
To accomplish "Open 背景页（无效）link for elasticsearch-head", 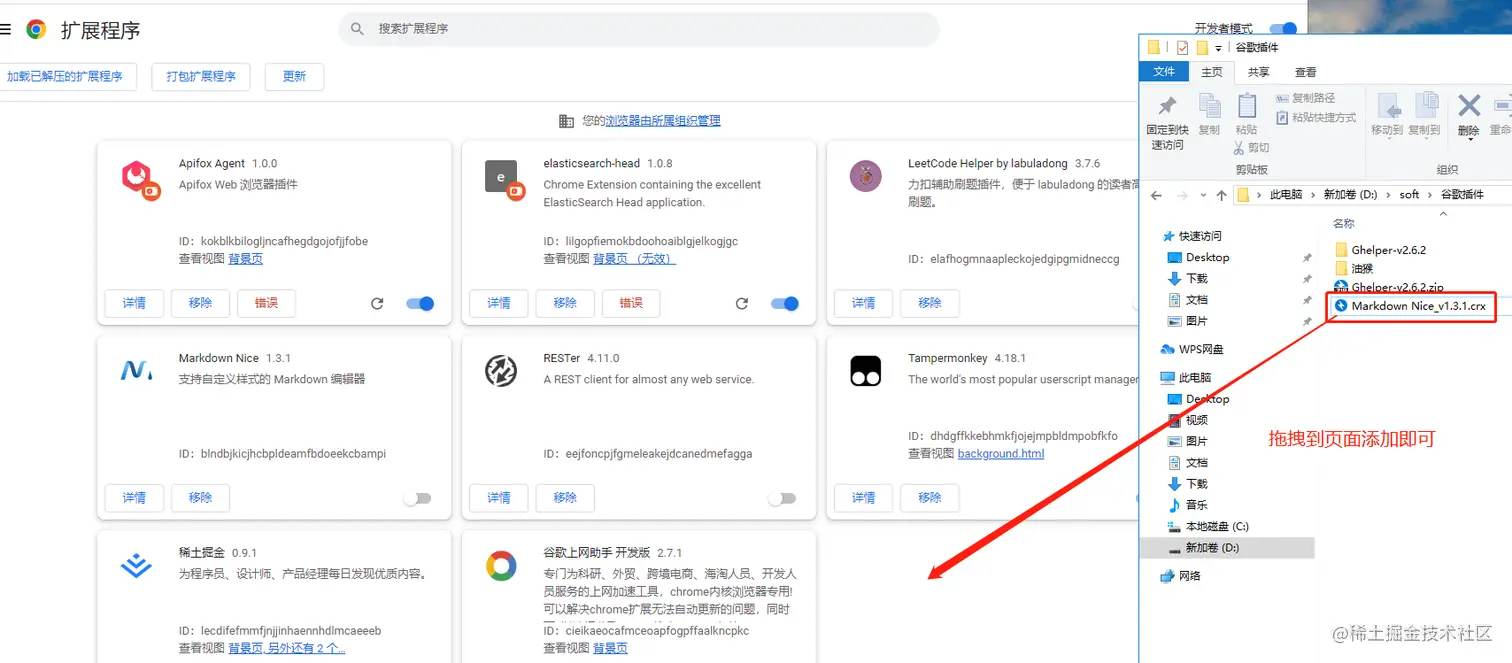I will [x=634, y=259].
